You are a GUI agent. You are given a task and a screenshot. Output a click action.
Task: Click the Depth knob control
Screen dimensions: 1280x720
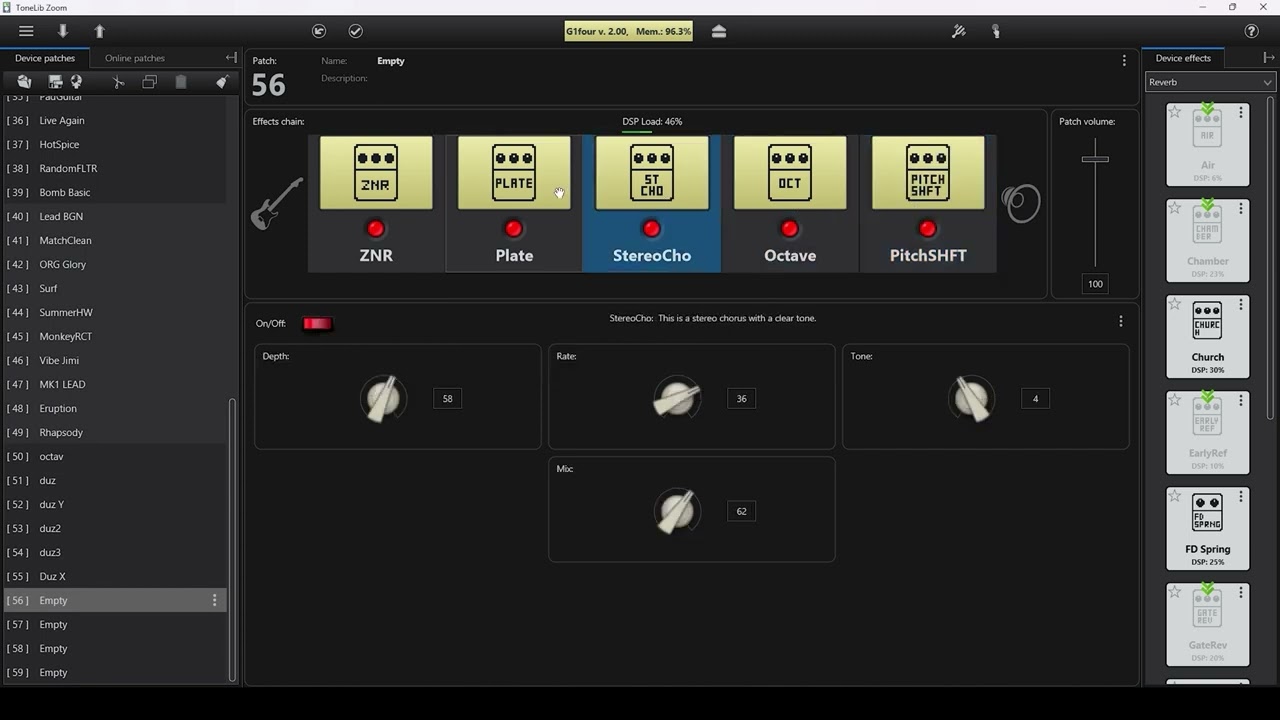(x=383, y=399)
